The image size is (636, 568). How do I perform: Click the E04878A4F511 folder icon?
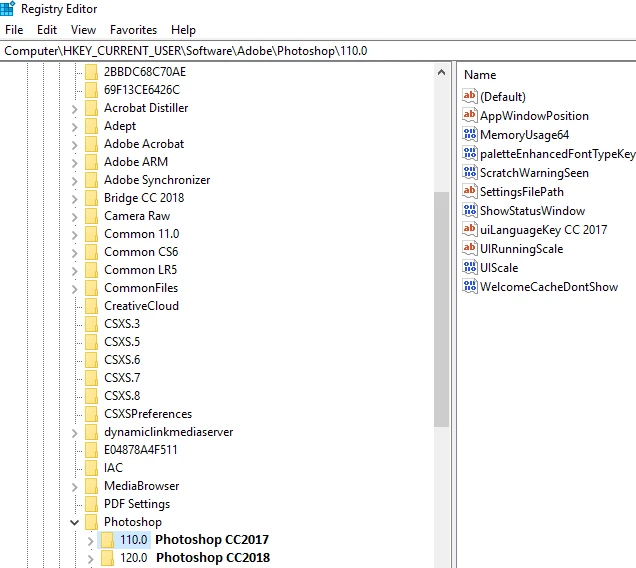tap(91, 450)
